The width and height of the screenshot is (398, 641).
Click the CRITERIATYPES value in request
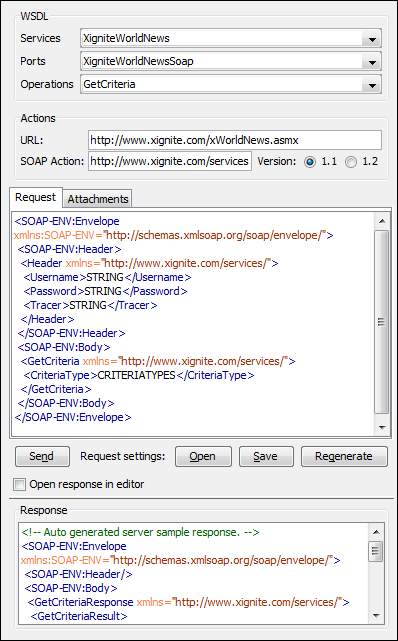[x=136, y=375]
